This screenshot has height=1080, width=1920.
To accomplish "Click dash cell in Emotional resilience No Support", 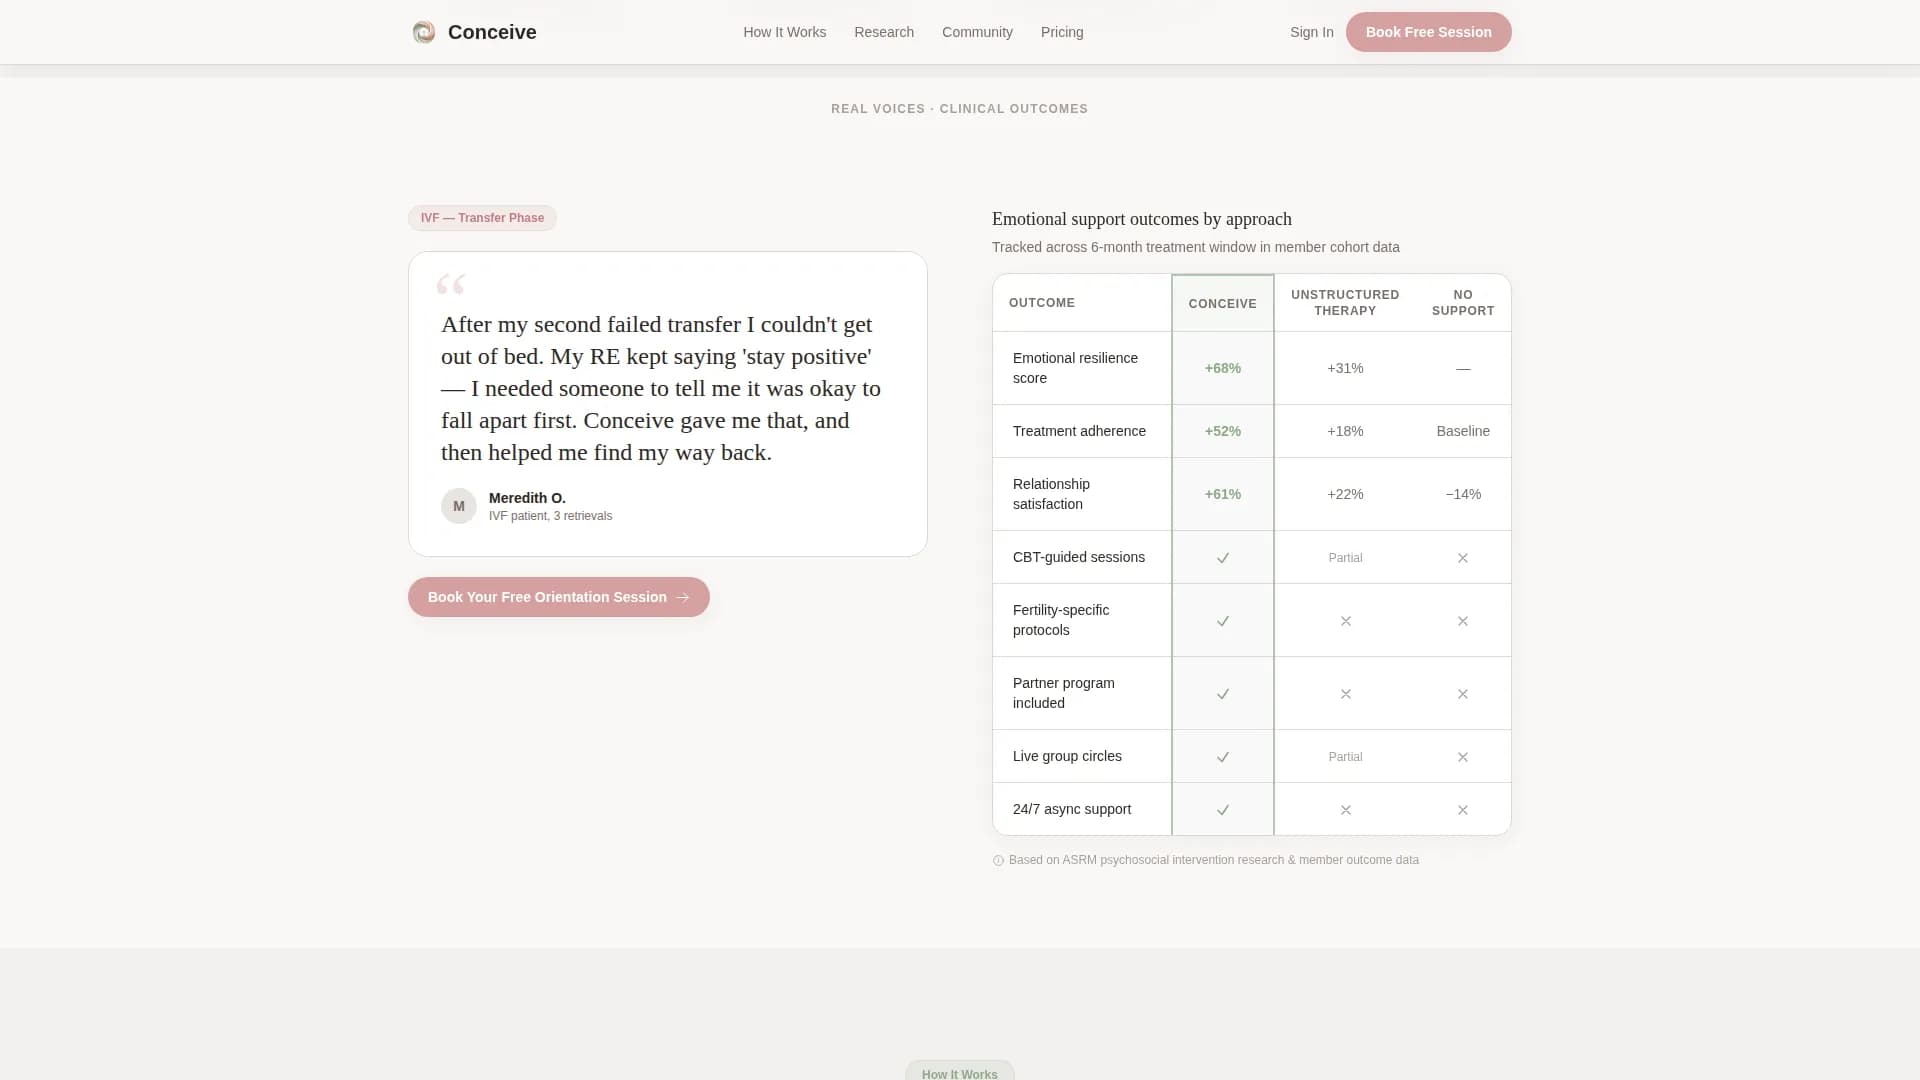I will [x=1463, y=369].
